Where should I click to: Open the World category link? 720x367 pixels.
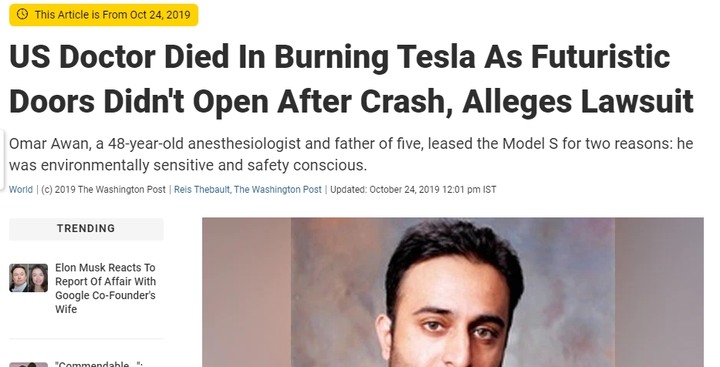pos(21,190)
